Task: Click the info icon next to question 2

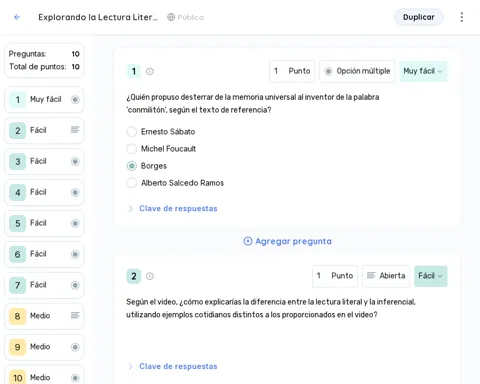Action: click(150, 276)
